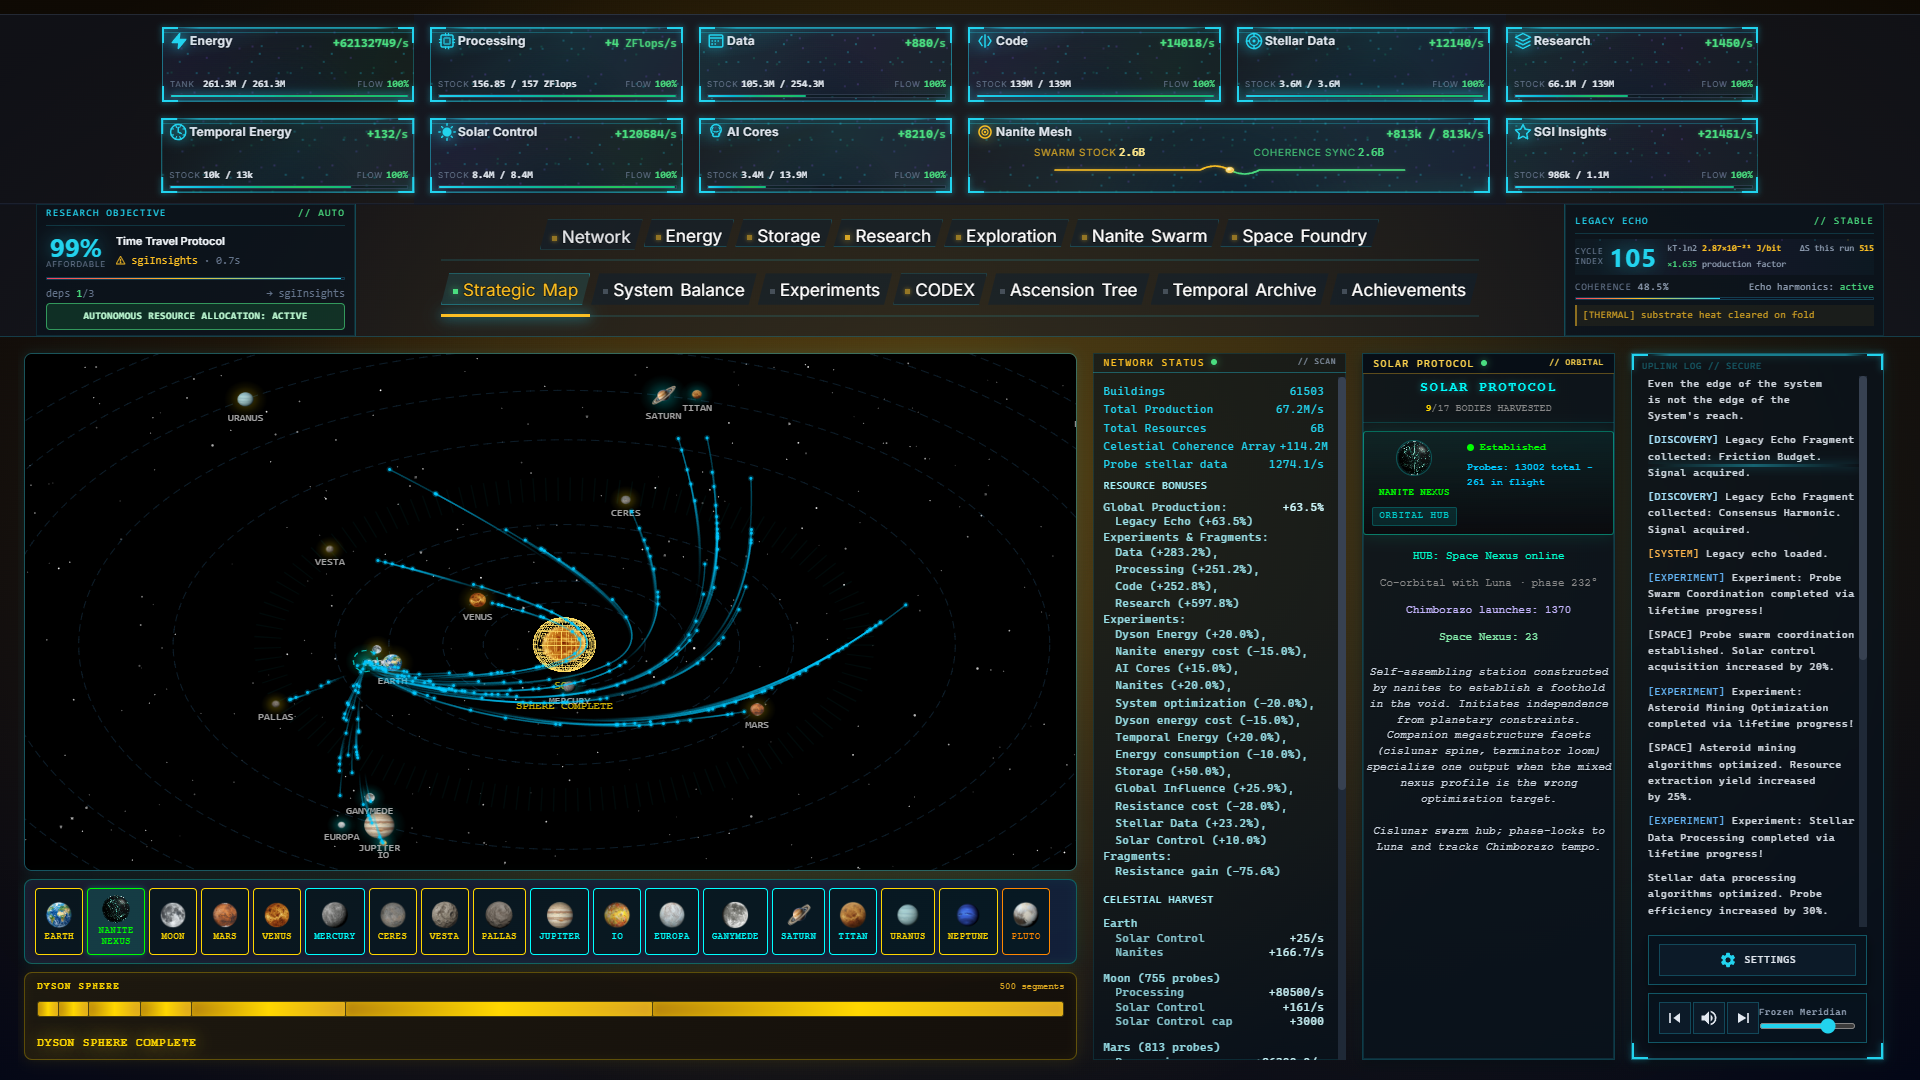
Task: Select the Moon body icon
Action: click(x=173, y=921)
